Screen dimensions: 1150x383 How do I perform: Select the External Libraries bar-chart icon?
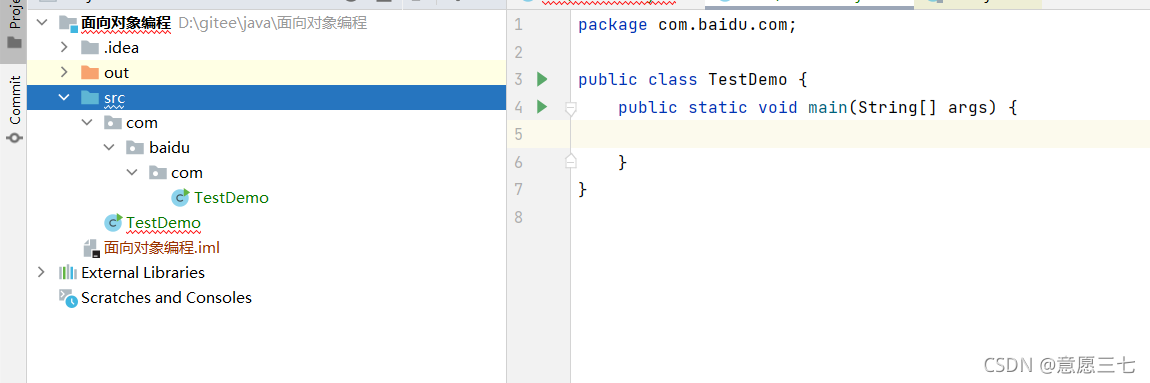67,272
